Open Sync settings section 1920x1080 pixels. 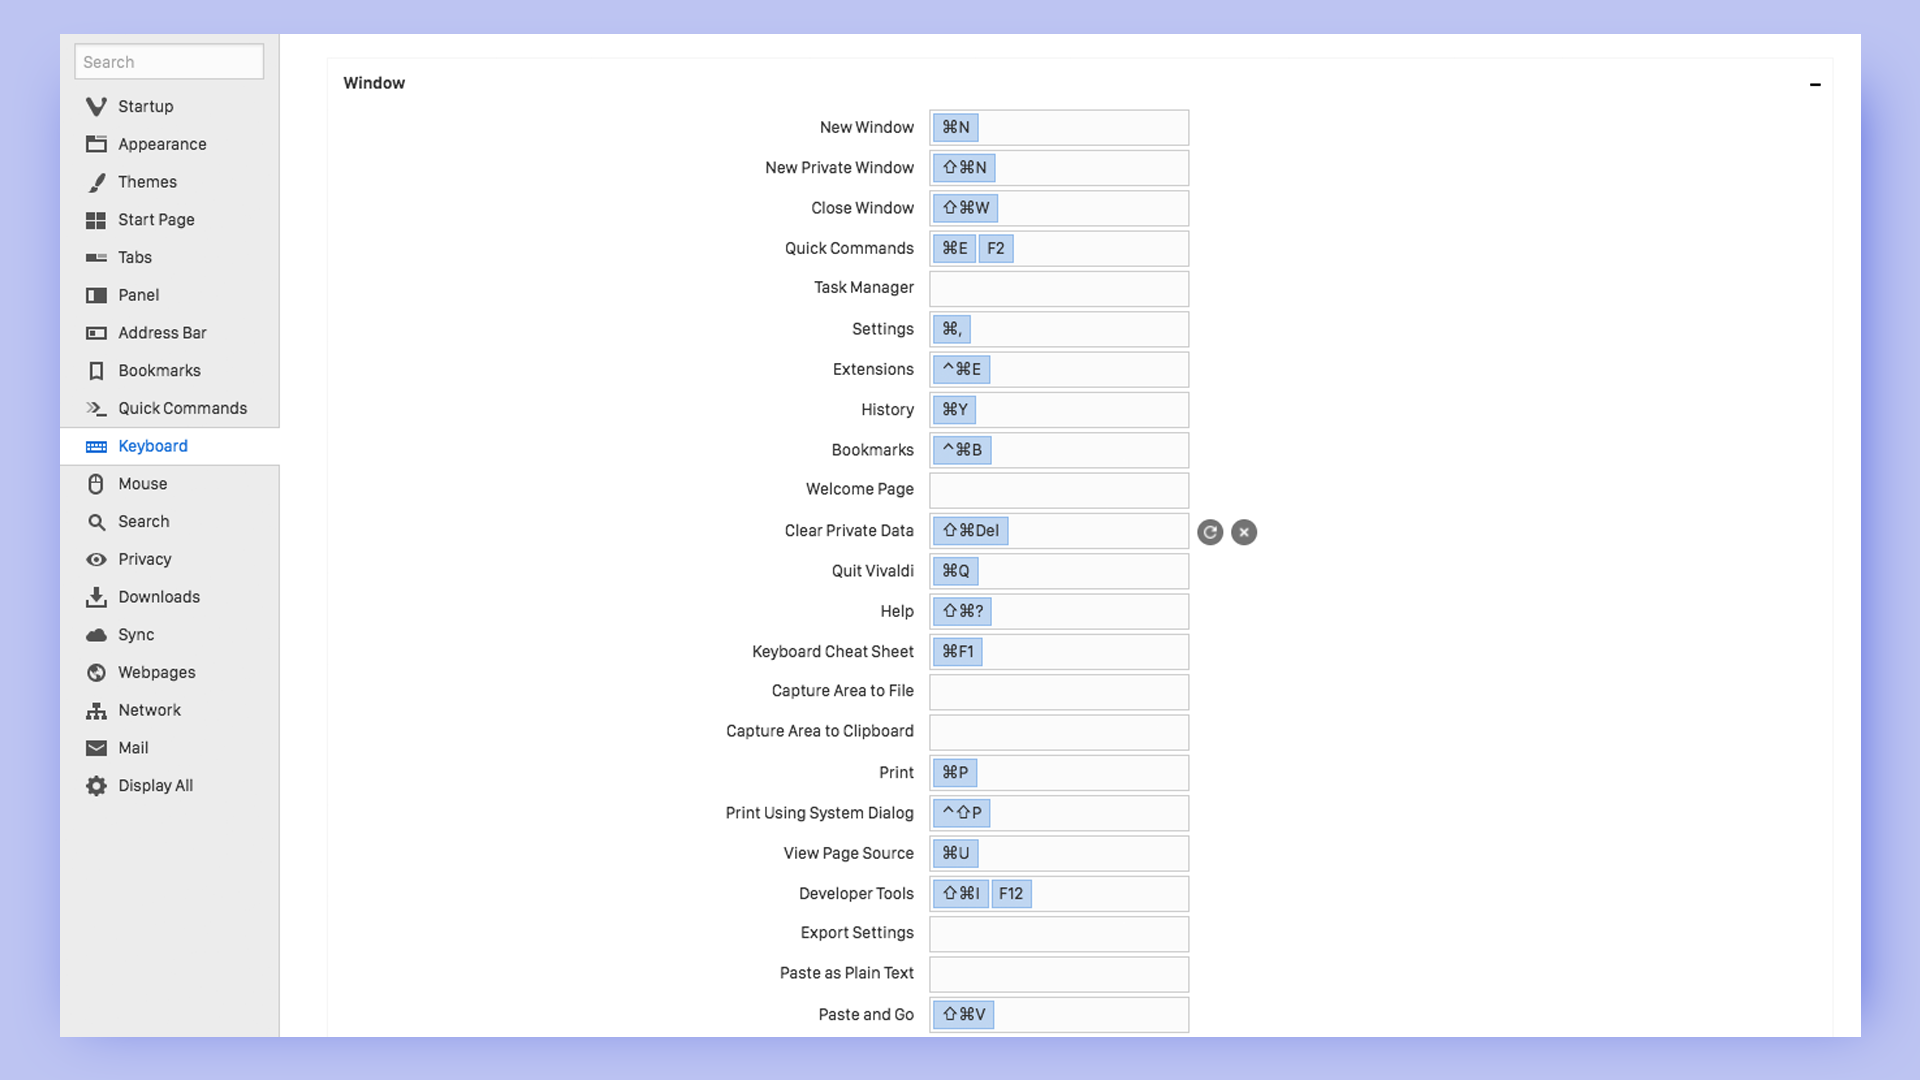[136, 634]
